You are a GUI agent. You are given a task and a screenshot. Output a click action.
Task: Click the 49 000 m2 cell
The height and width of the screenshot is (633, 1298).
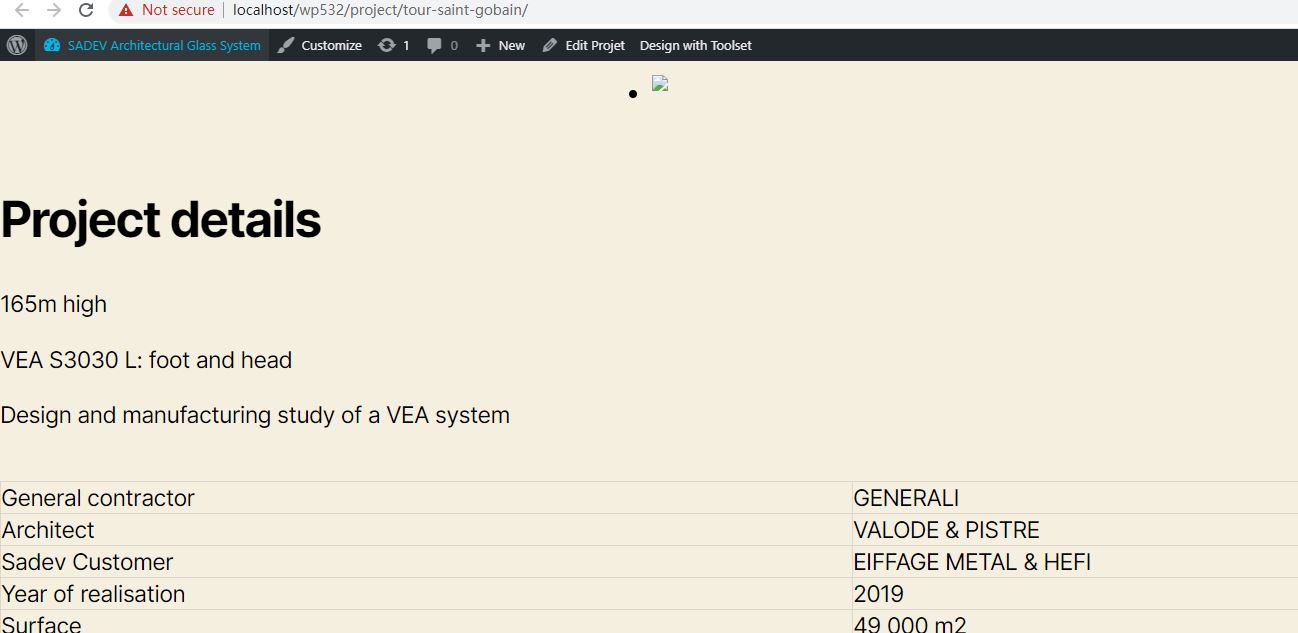1075,622
